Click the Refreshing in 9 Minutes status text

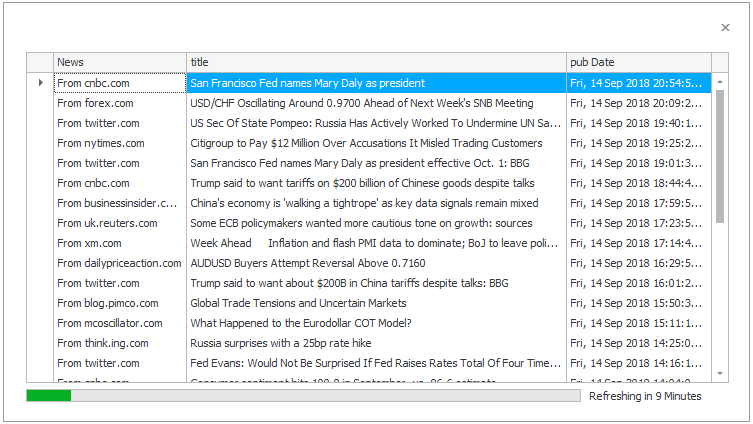645,396
